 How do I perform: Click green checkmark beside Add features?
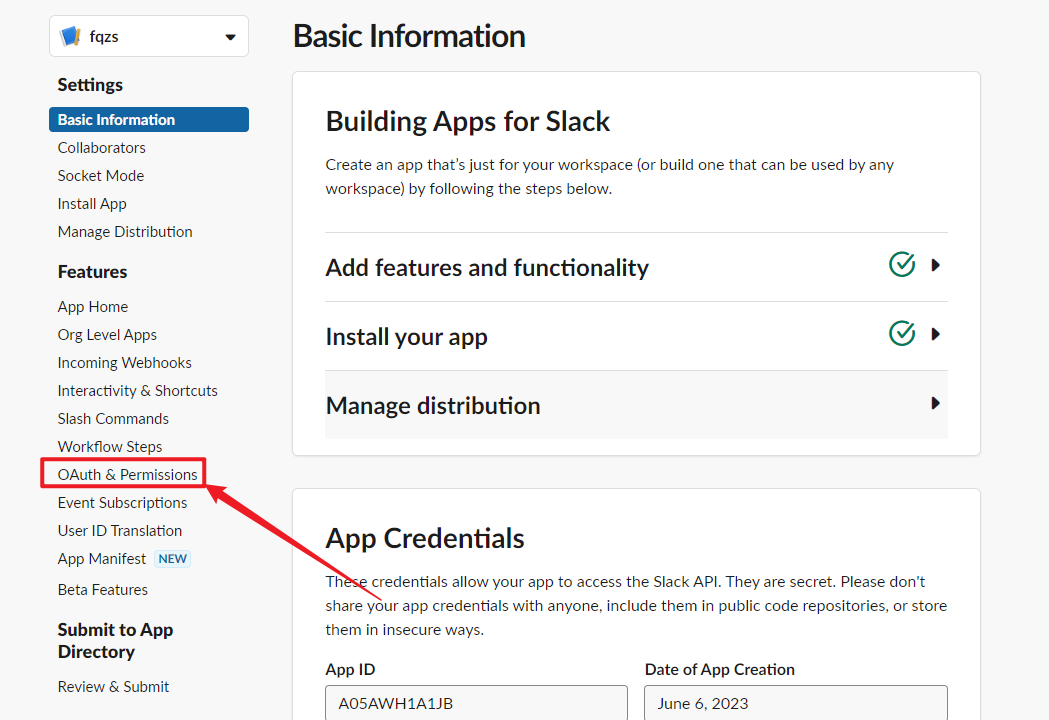tap(902, 265)
